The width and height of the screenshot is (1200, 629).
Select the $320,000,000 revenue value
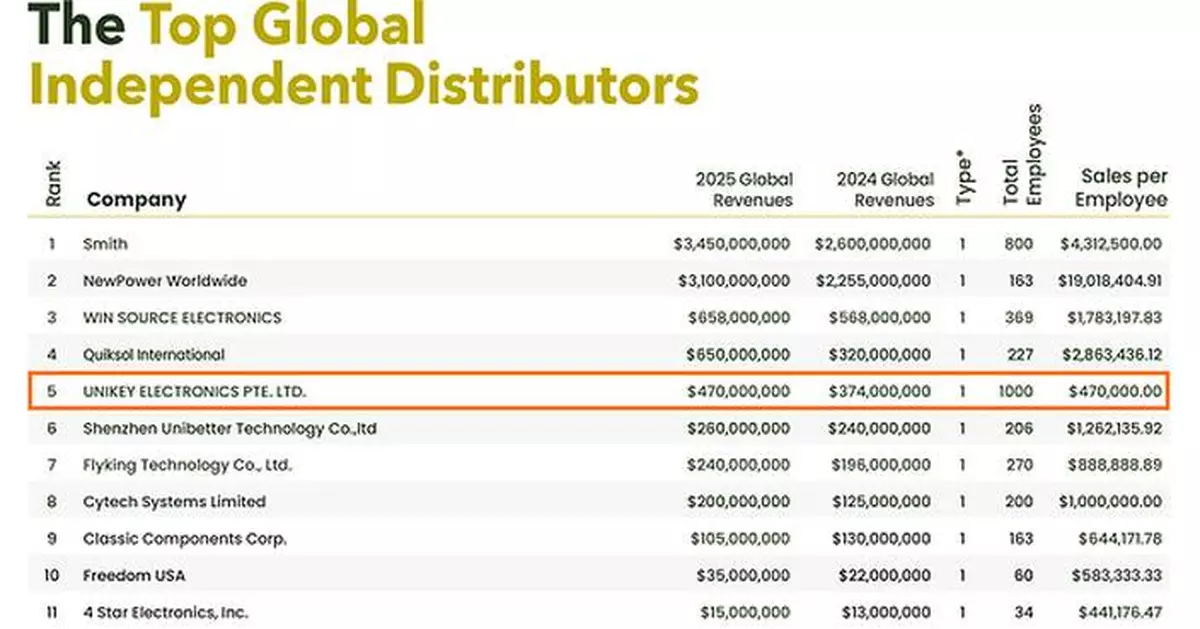[880, 354]
